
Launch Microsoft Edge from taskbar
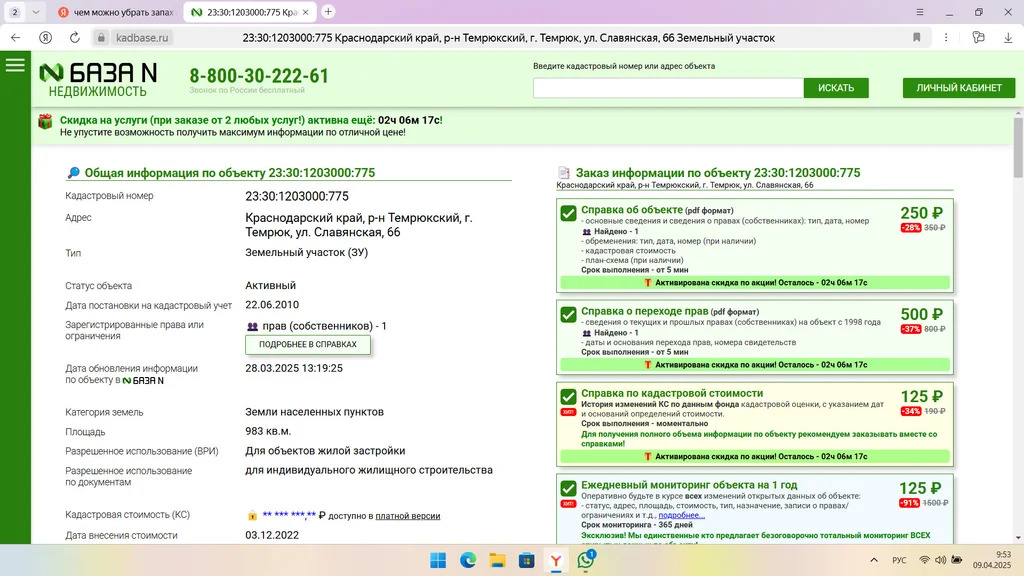click(468, 560)
